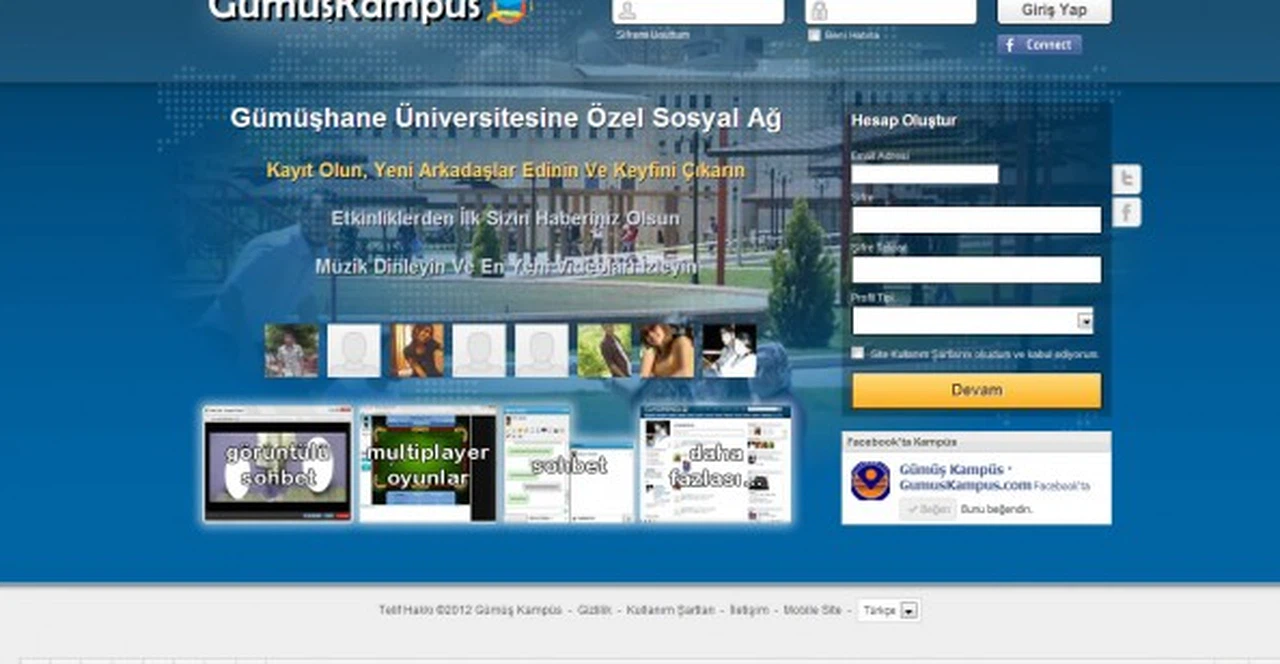Open the görüntülü sohbet feature preview

click(x=278, y=465)
